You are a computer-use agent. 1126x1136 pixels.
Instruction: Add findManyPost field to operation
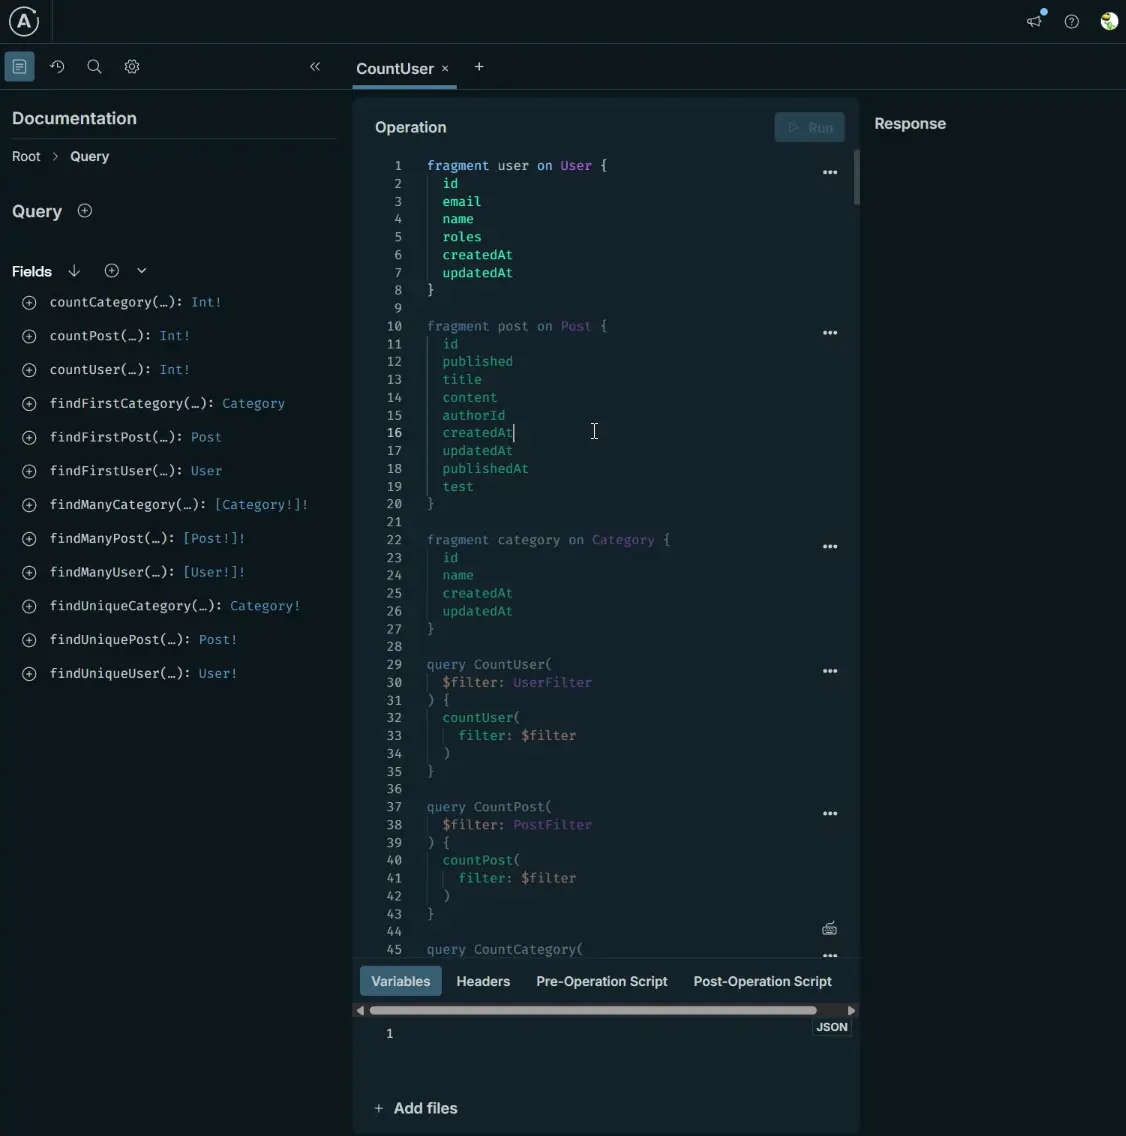tap(29, 539)
